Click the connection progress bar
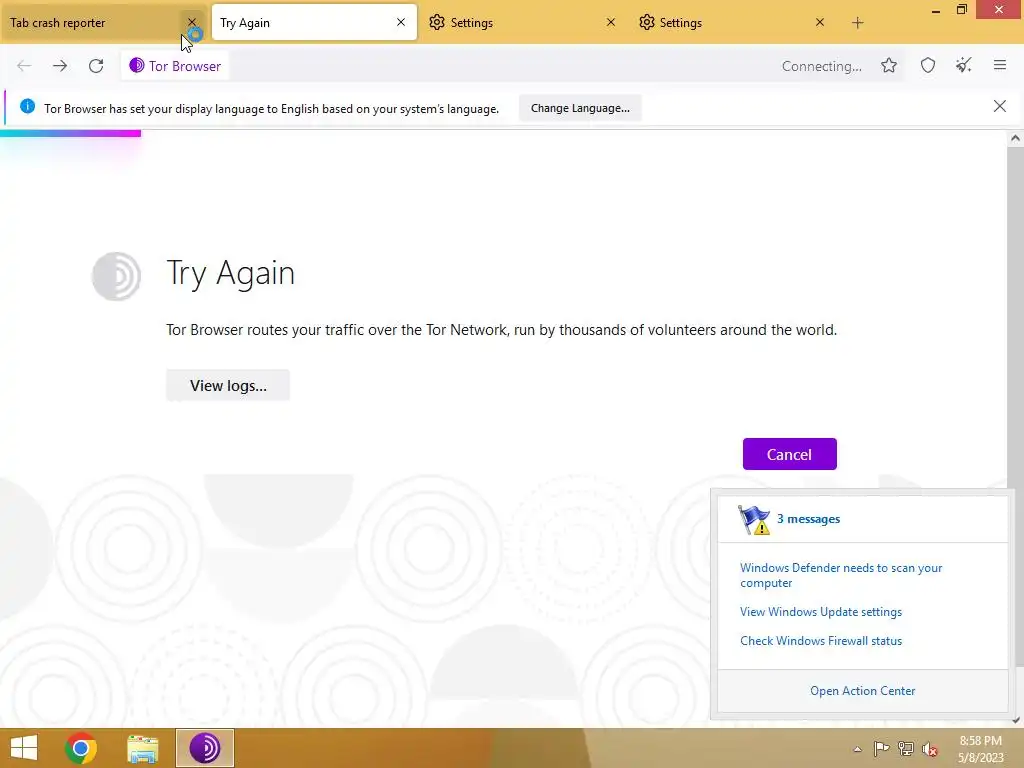 pos(71,133)
